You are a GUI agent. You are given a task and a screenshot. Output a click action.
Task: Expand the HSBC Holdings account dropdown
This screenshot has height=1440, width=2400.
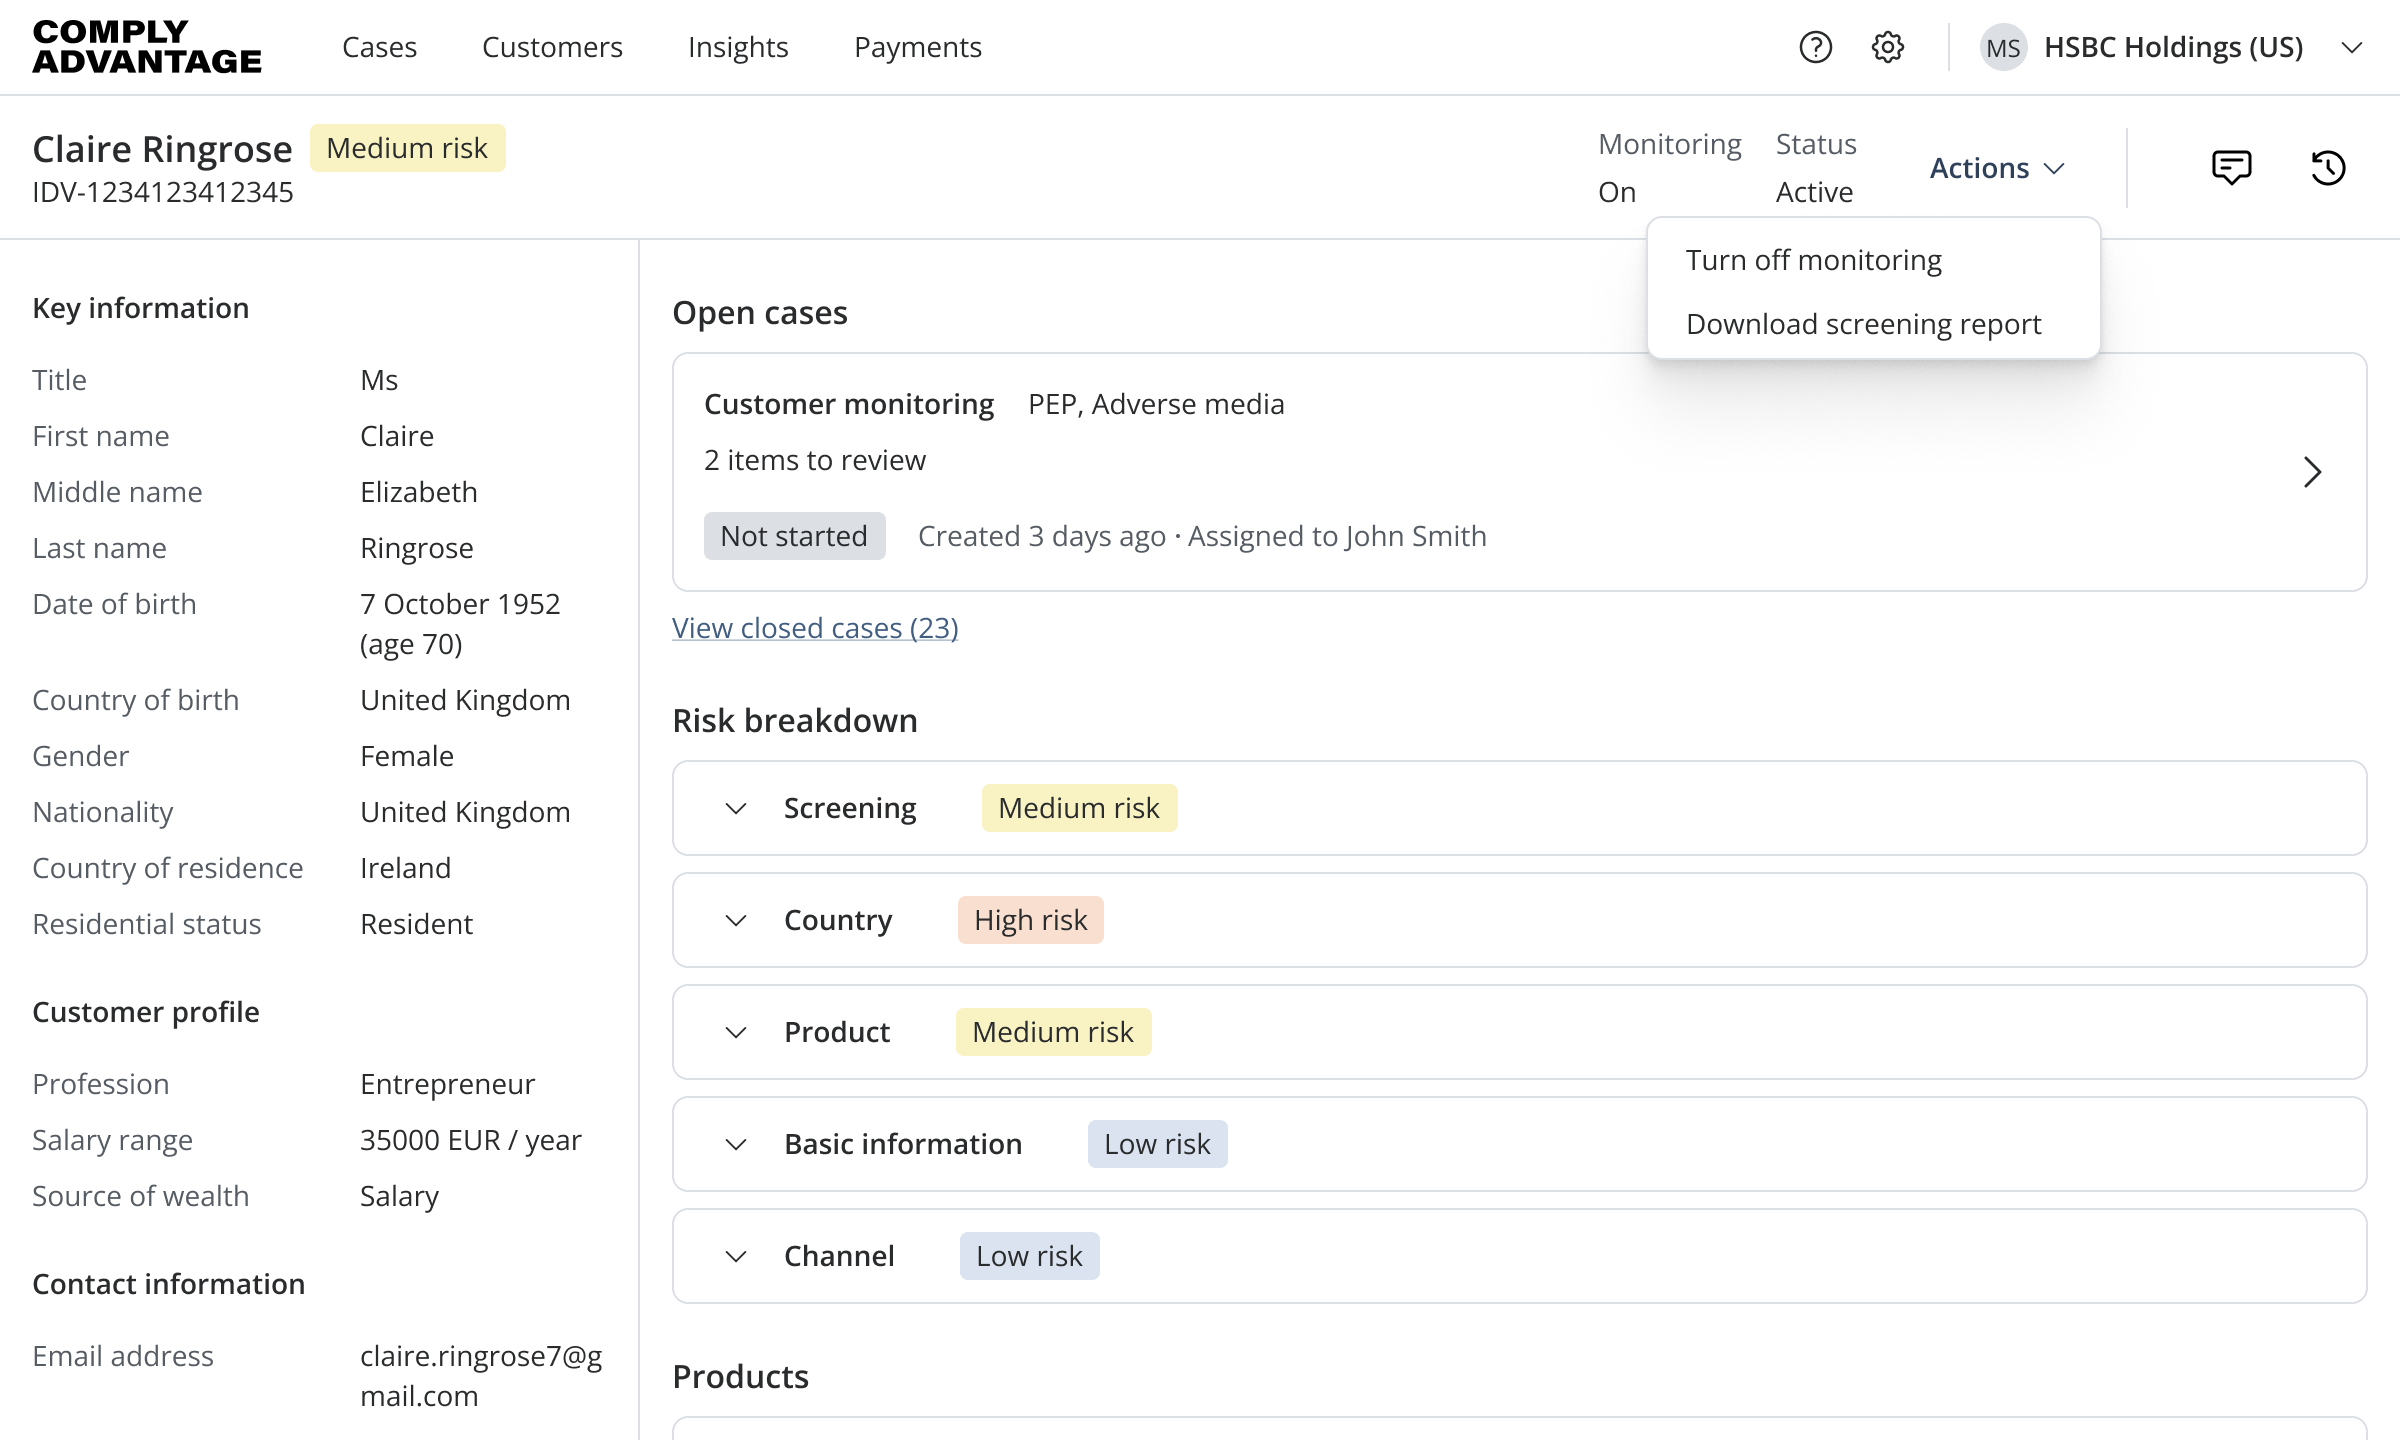coord(2352,48)
